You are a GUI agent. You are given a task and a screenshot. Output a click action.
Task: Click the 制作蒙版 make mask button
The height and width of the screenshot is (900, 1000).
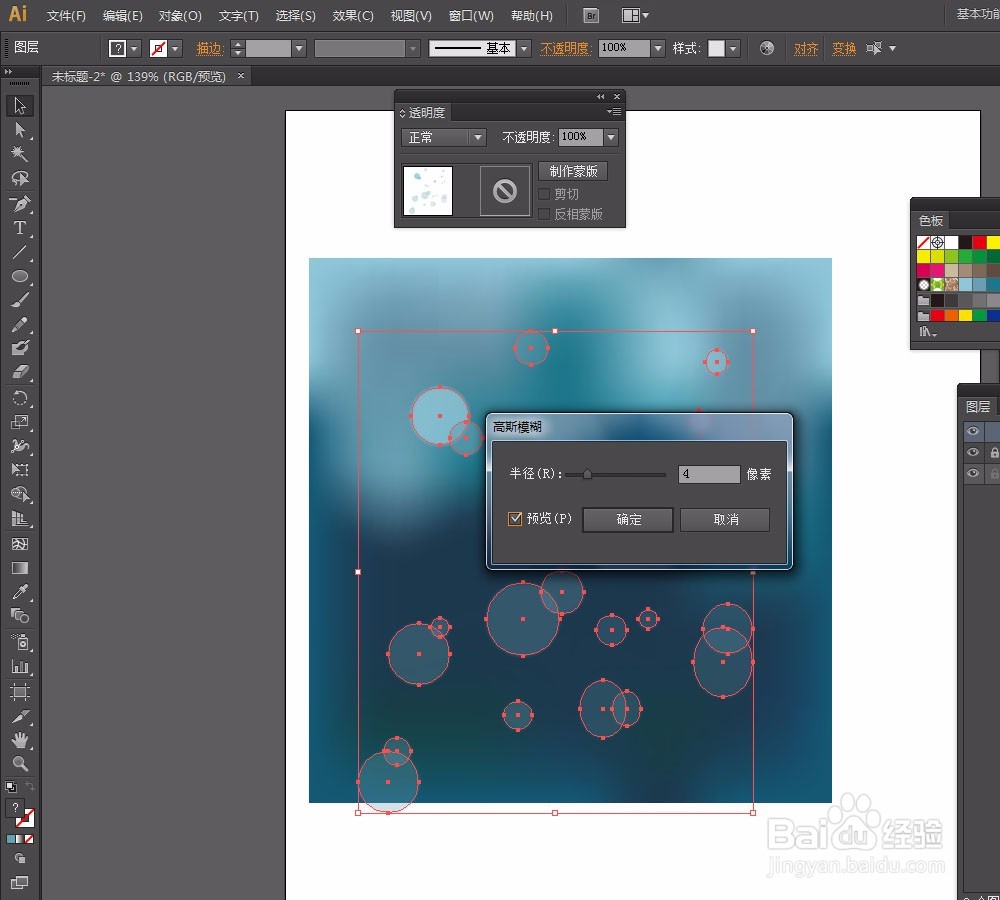click(x=573, y=171)
